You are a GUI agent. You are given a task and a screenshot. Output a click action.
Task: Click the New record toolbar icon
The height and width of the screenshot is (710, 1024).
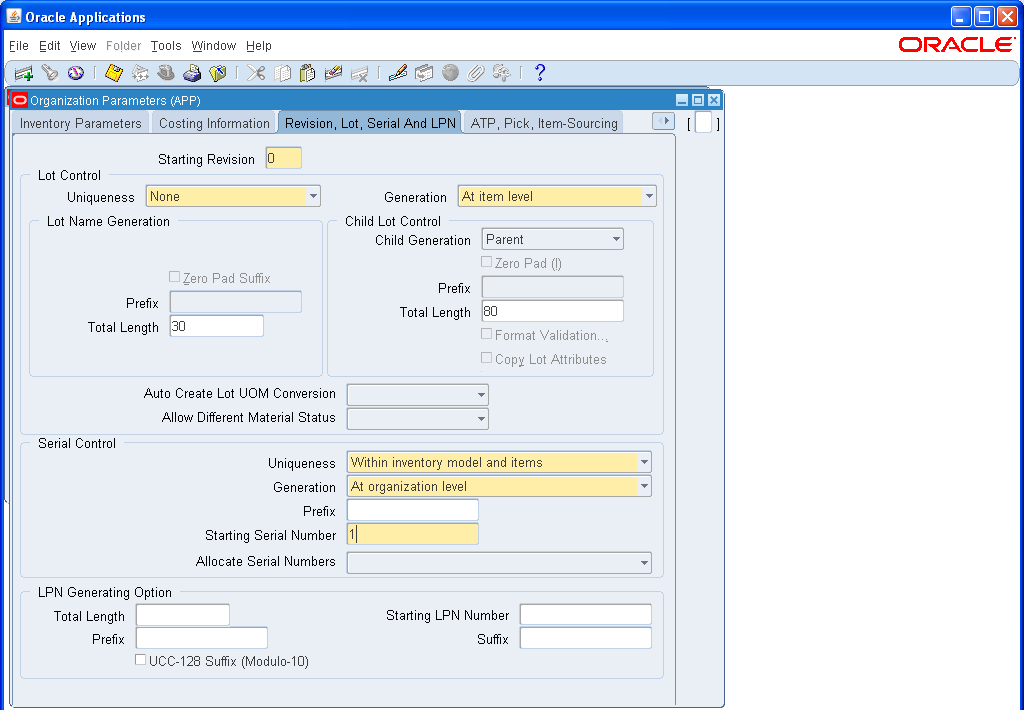(x=24, y=73)
